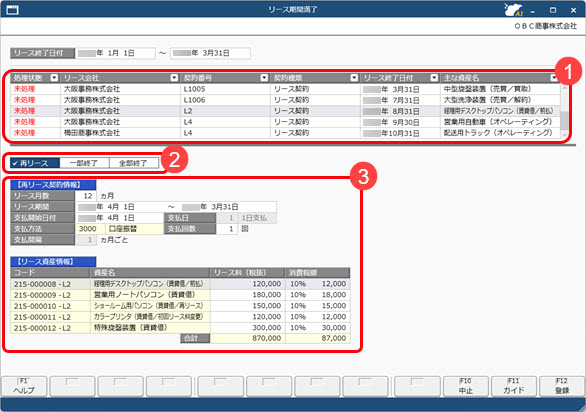Viewport: 586px width, 412px height.
Task: Open the 処理状態 column filter dropdown
Action: click(x=55, y=78)
